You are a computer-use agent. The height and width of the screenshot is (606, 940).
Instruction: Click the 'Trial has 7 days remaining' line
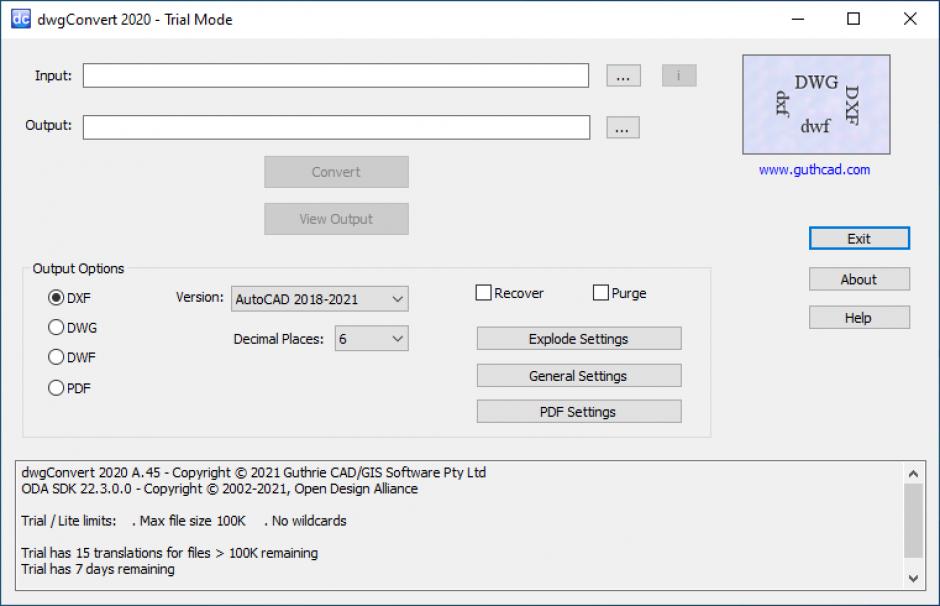[98, 569]
